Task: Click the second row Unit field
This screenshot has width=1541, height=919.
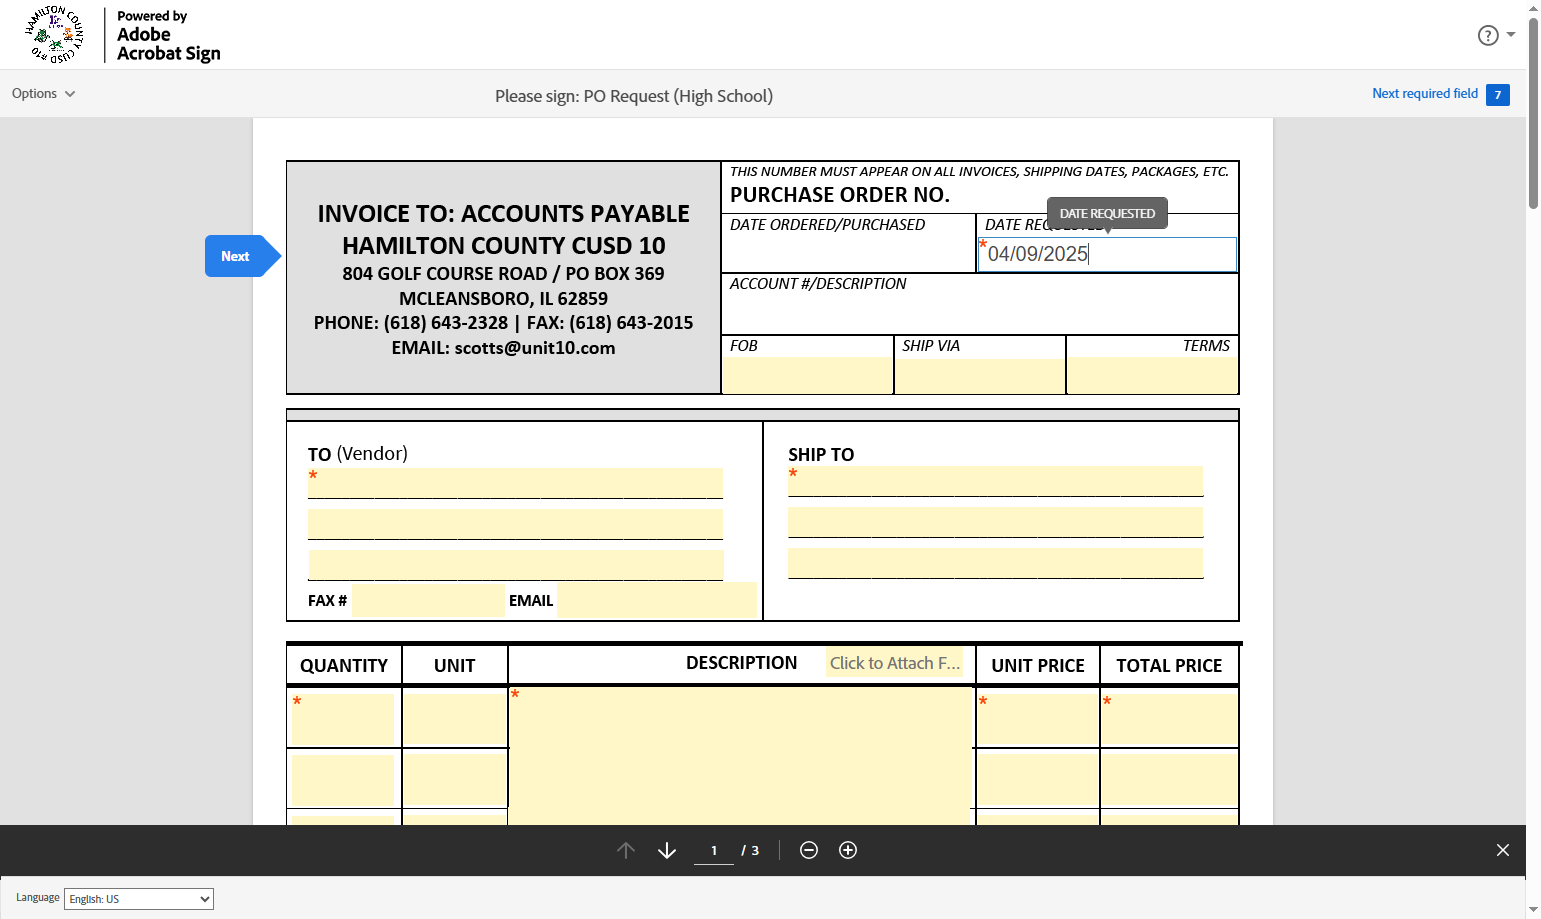Action: [x=455, y=779]
